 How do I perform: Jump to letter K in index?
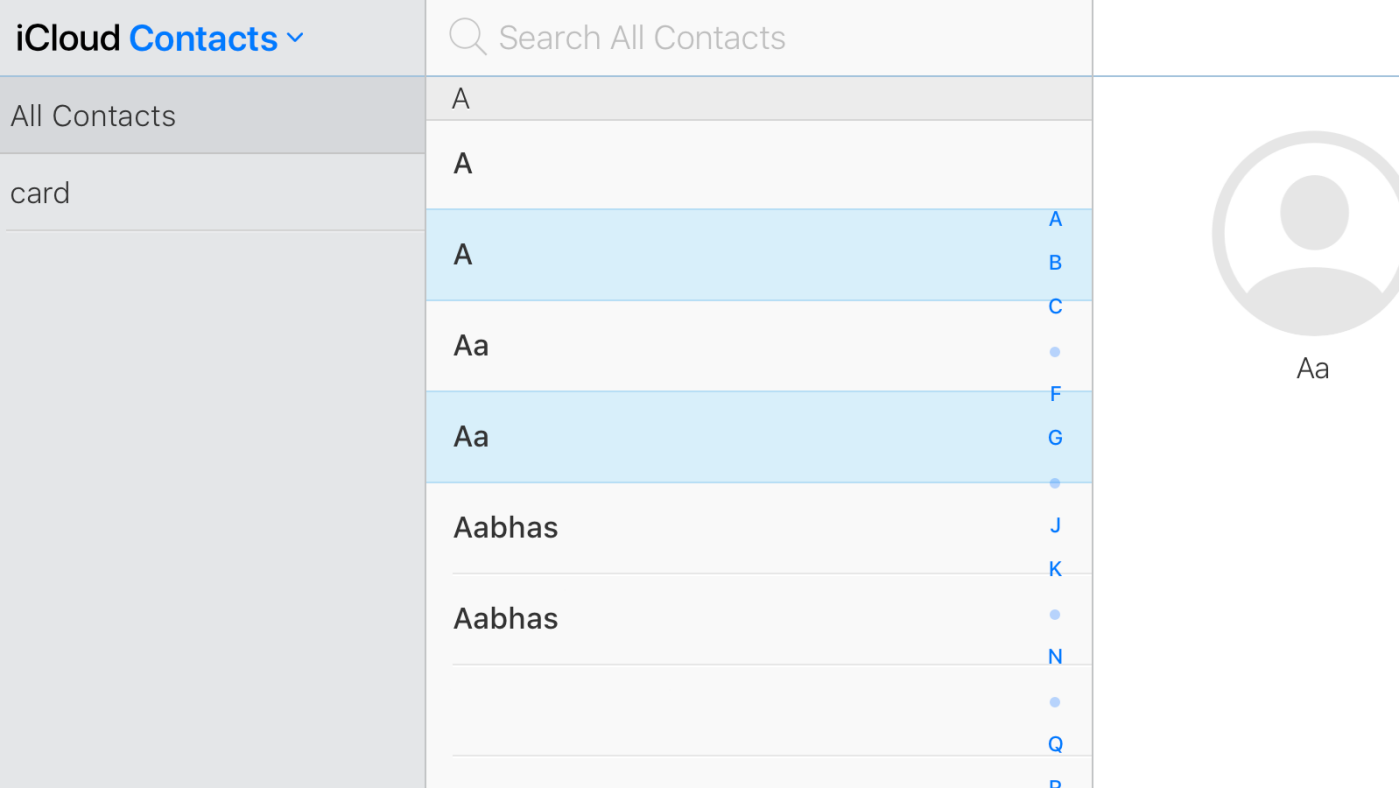click(x=1055, y=569)
